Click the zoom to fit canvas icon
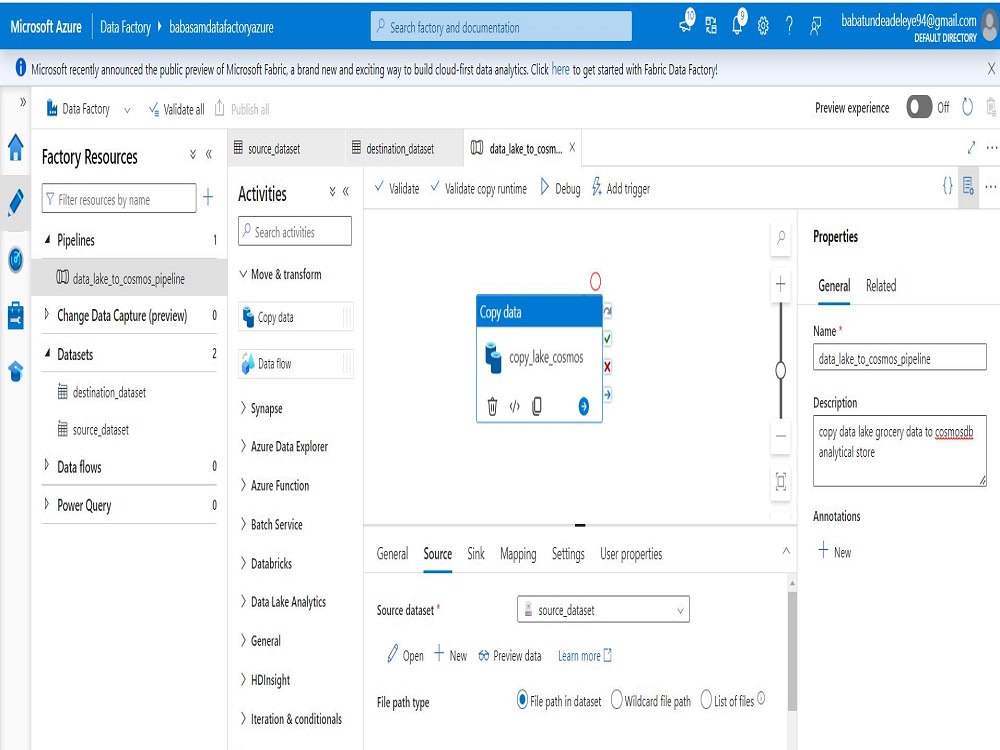 coord(781,482)
